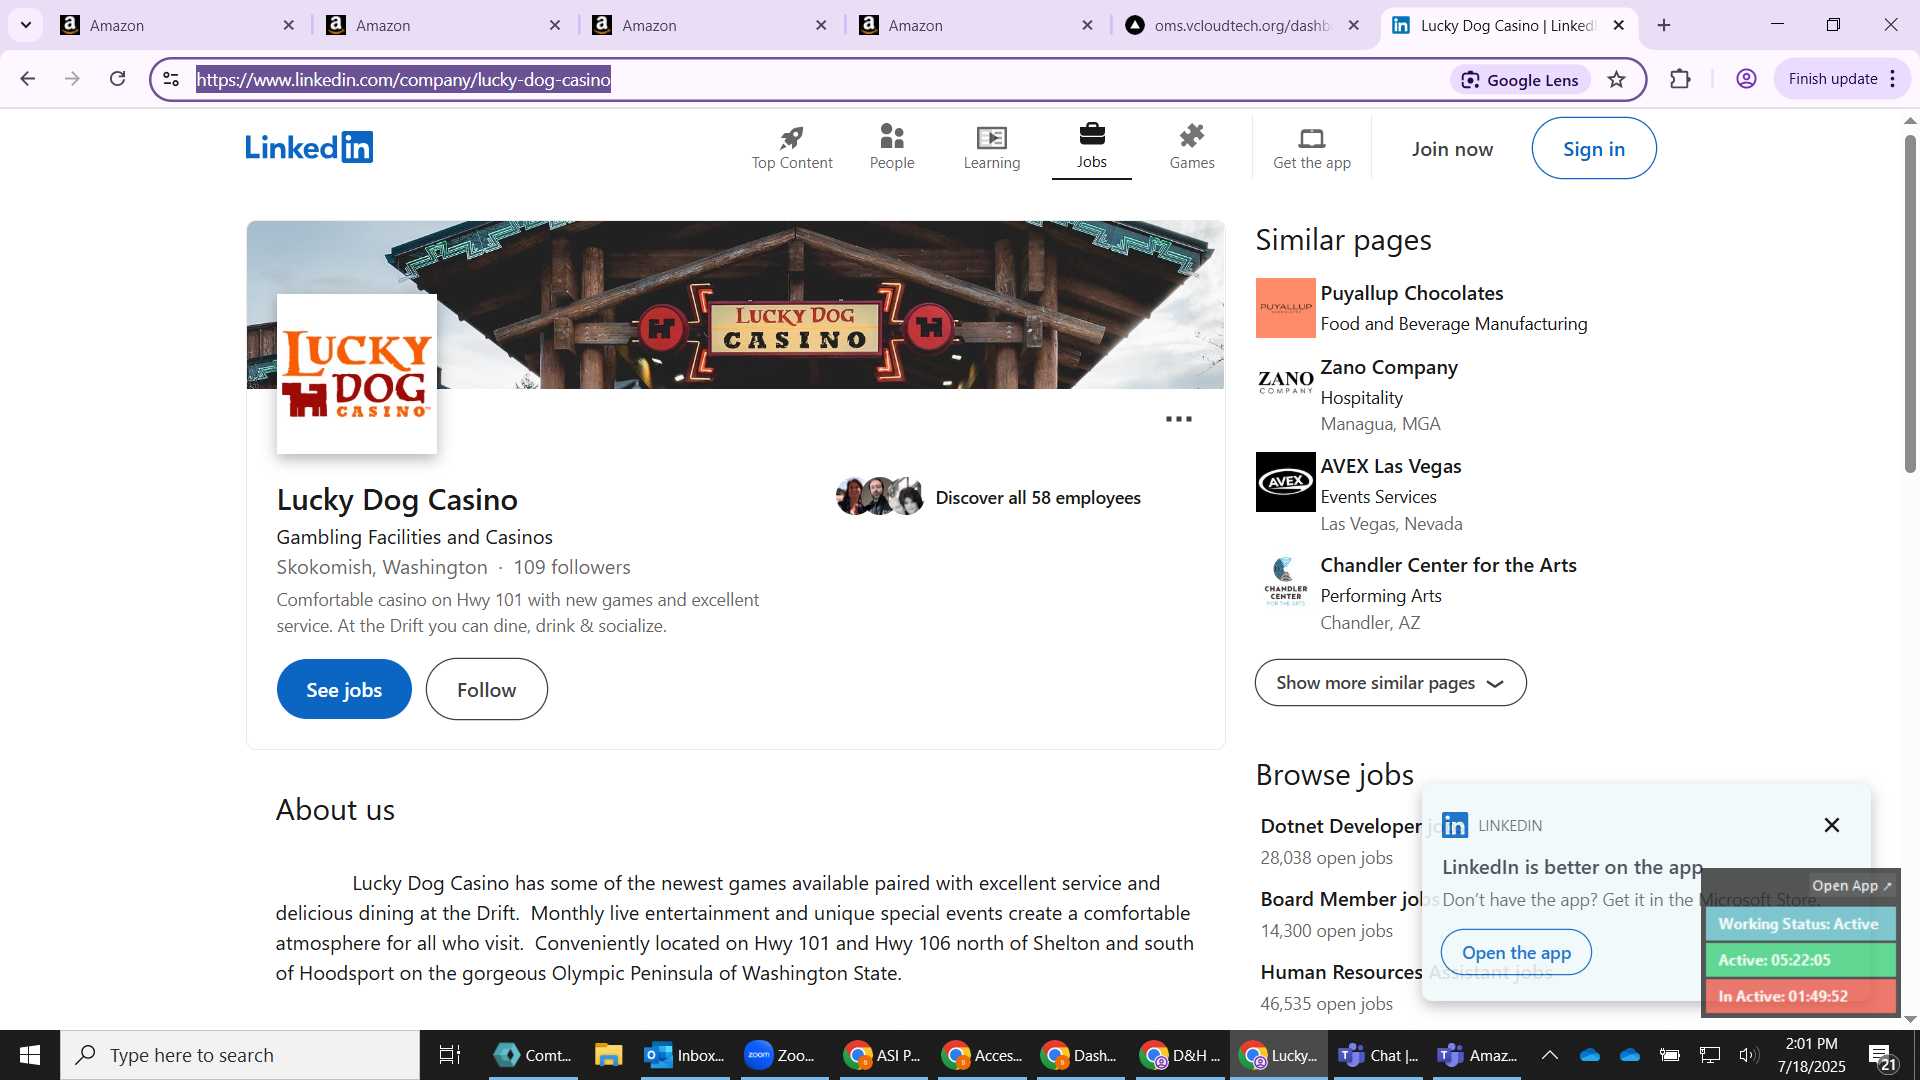The image size is (1920, 1080).
Task: Click the Sign in button
Action: click(1594, 149)
